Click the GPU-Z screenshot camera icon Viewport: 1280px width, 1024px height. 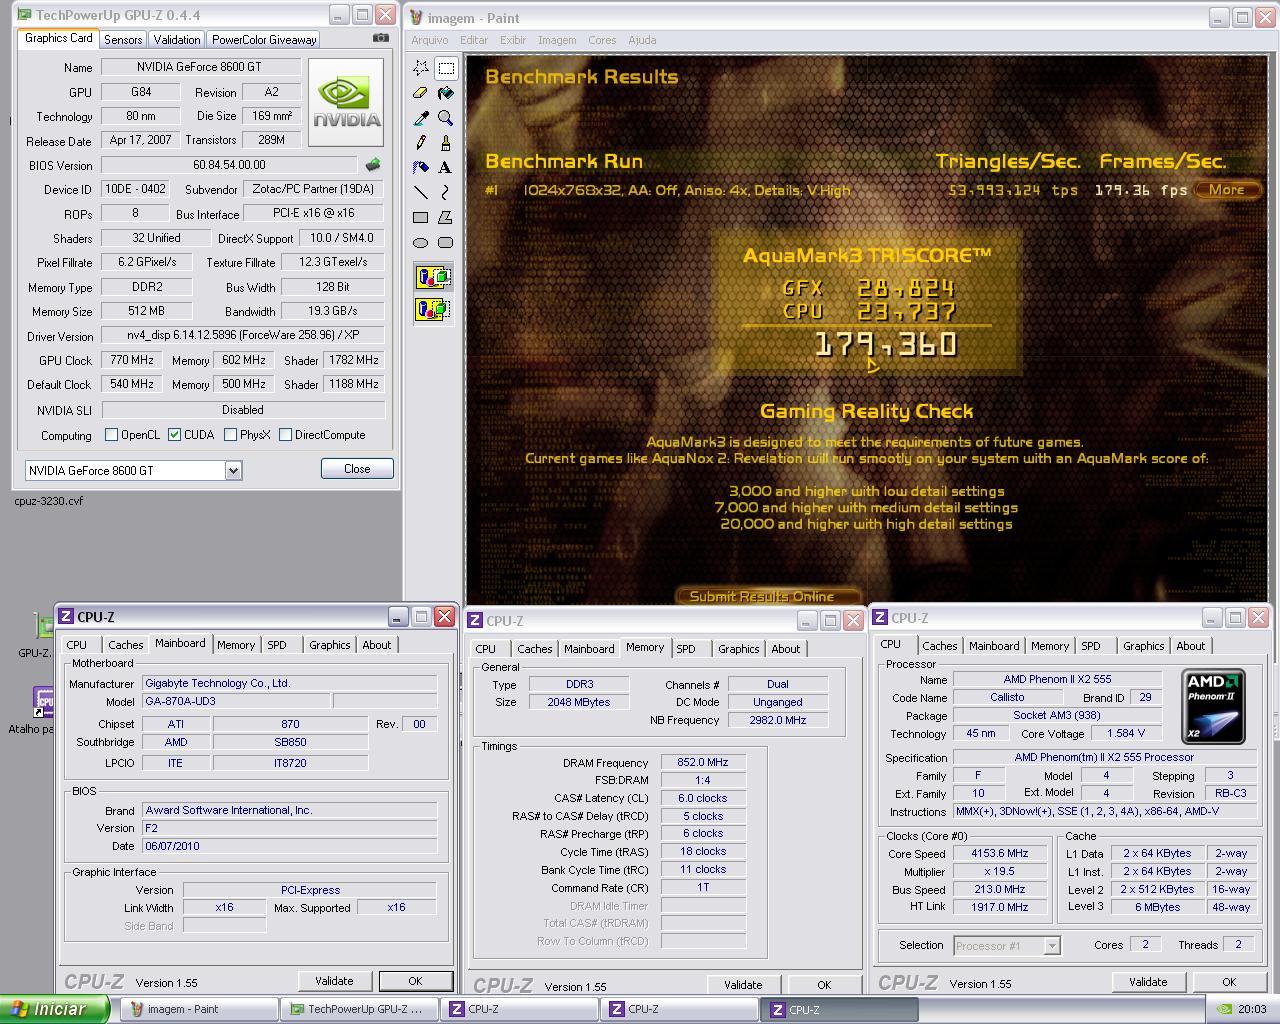point(381,38)
